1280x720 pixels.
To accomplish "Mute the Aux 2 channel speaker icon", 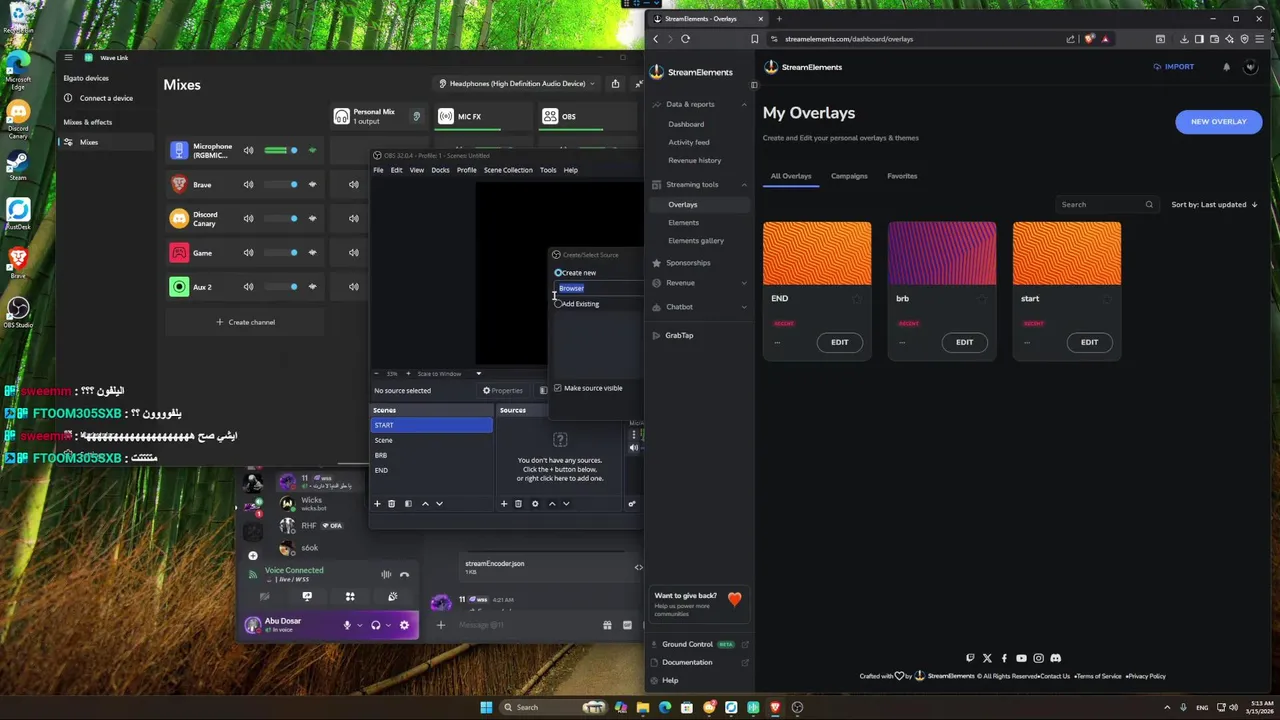I will [x=248, y=286].
